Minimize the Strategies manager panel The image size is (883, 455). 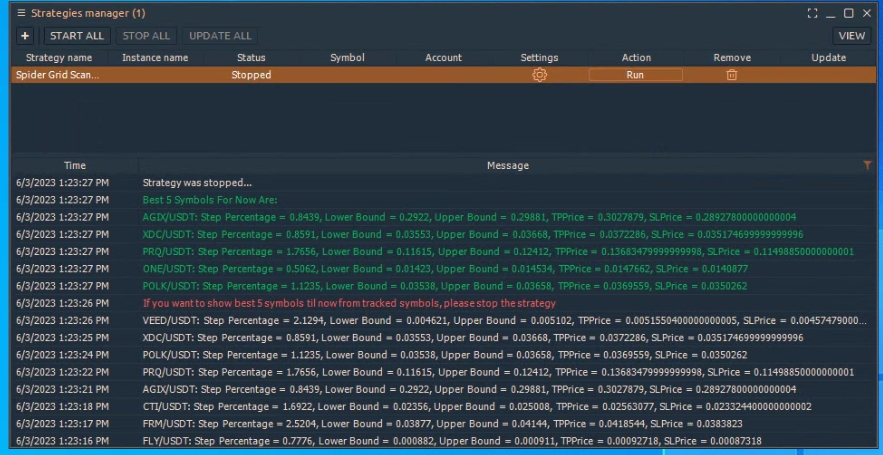point(831,13)
